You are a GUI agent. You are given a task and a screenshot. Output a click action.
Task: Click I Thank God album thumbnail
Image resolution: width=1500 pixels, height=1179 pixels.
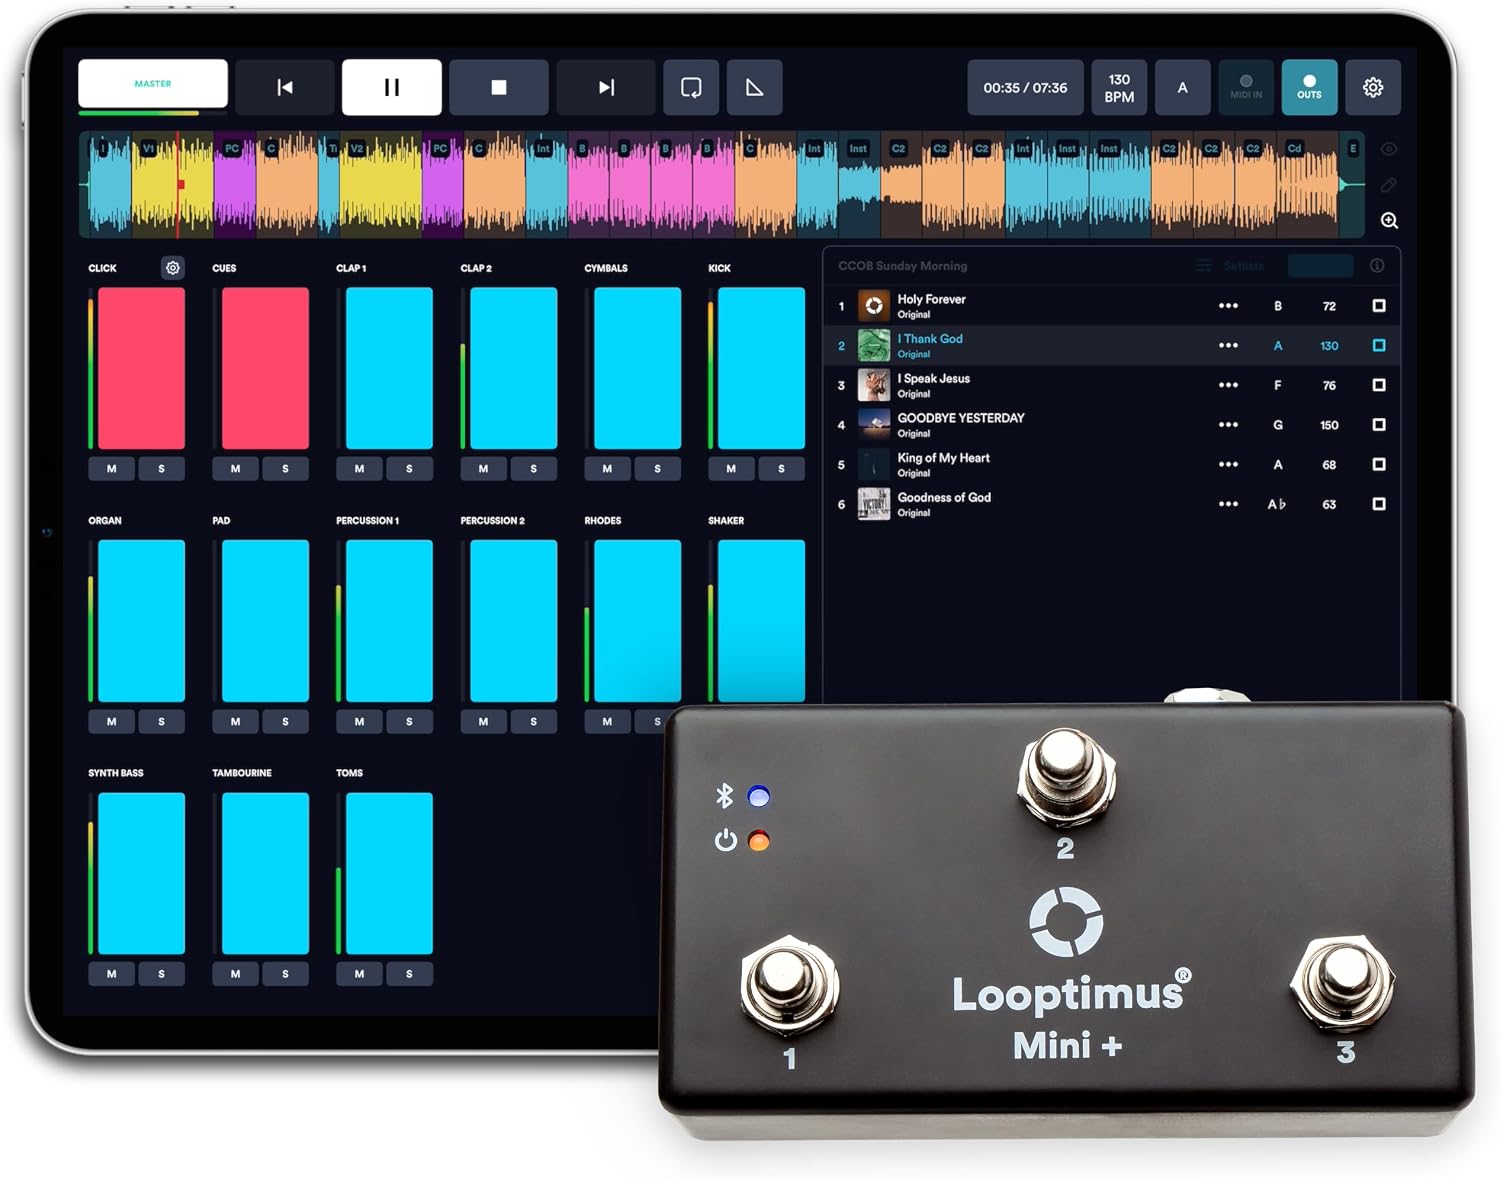pos(874,345)
